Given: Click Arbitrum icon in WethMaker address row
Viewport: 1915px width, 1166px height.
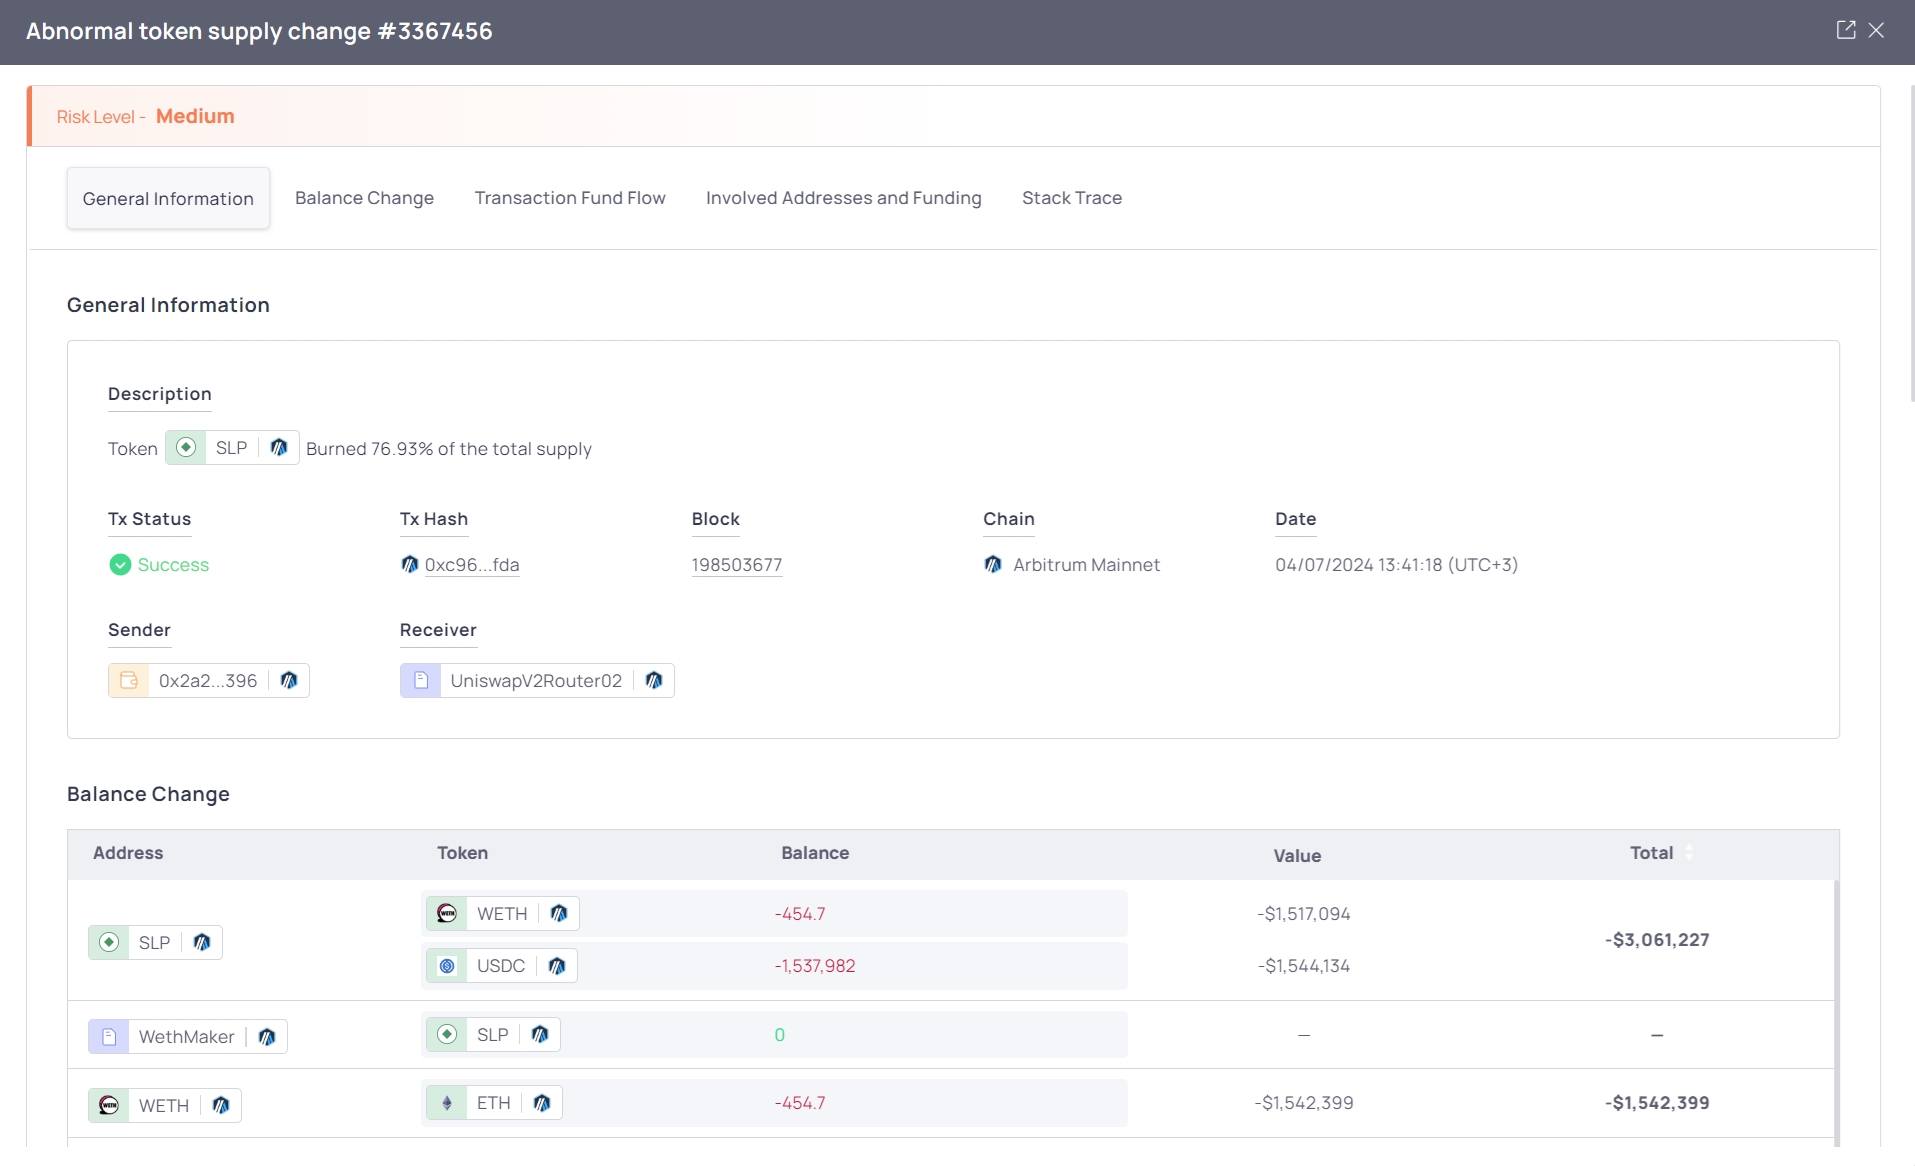Looking at the screenshot, I should pos(267,1036).
